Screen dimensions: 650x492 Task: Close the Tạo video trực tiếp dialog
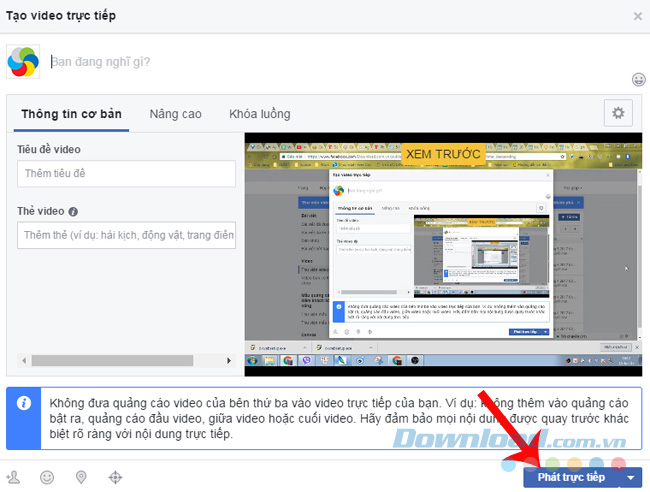point(638,16)
